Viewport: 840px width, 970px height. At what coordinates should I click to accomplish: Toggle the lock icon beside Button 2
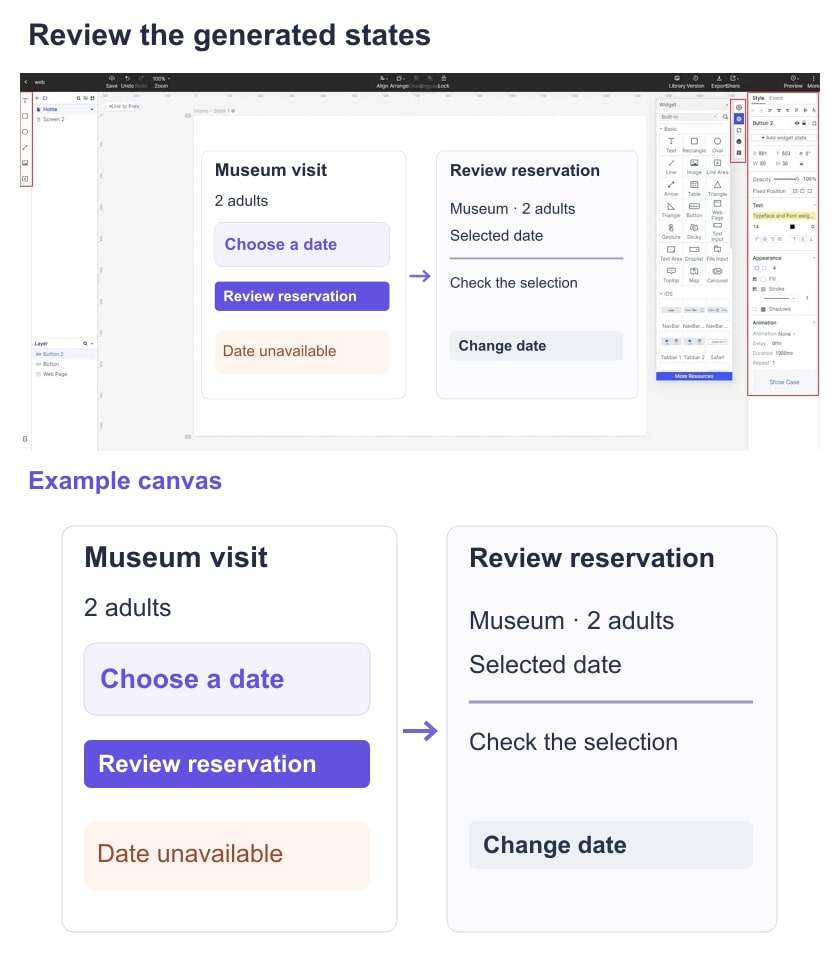(804, 123)
